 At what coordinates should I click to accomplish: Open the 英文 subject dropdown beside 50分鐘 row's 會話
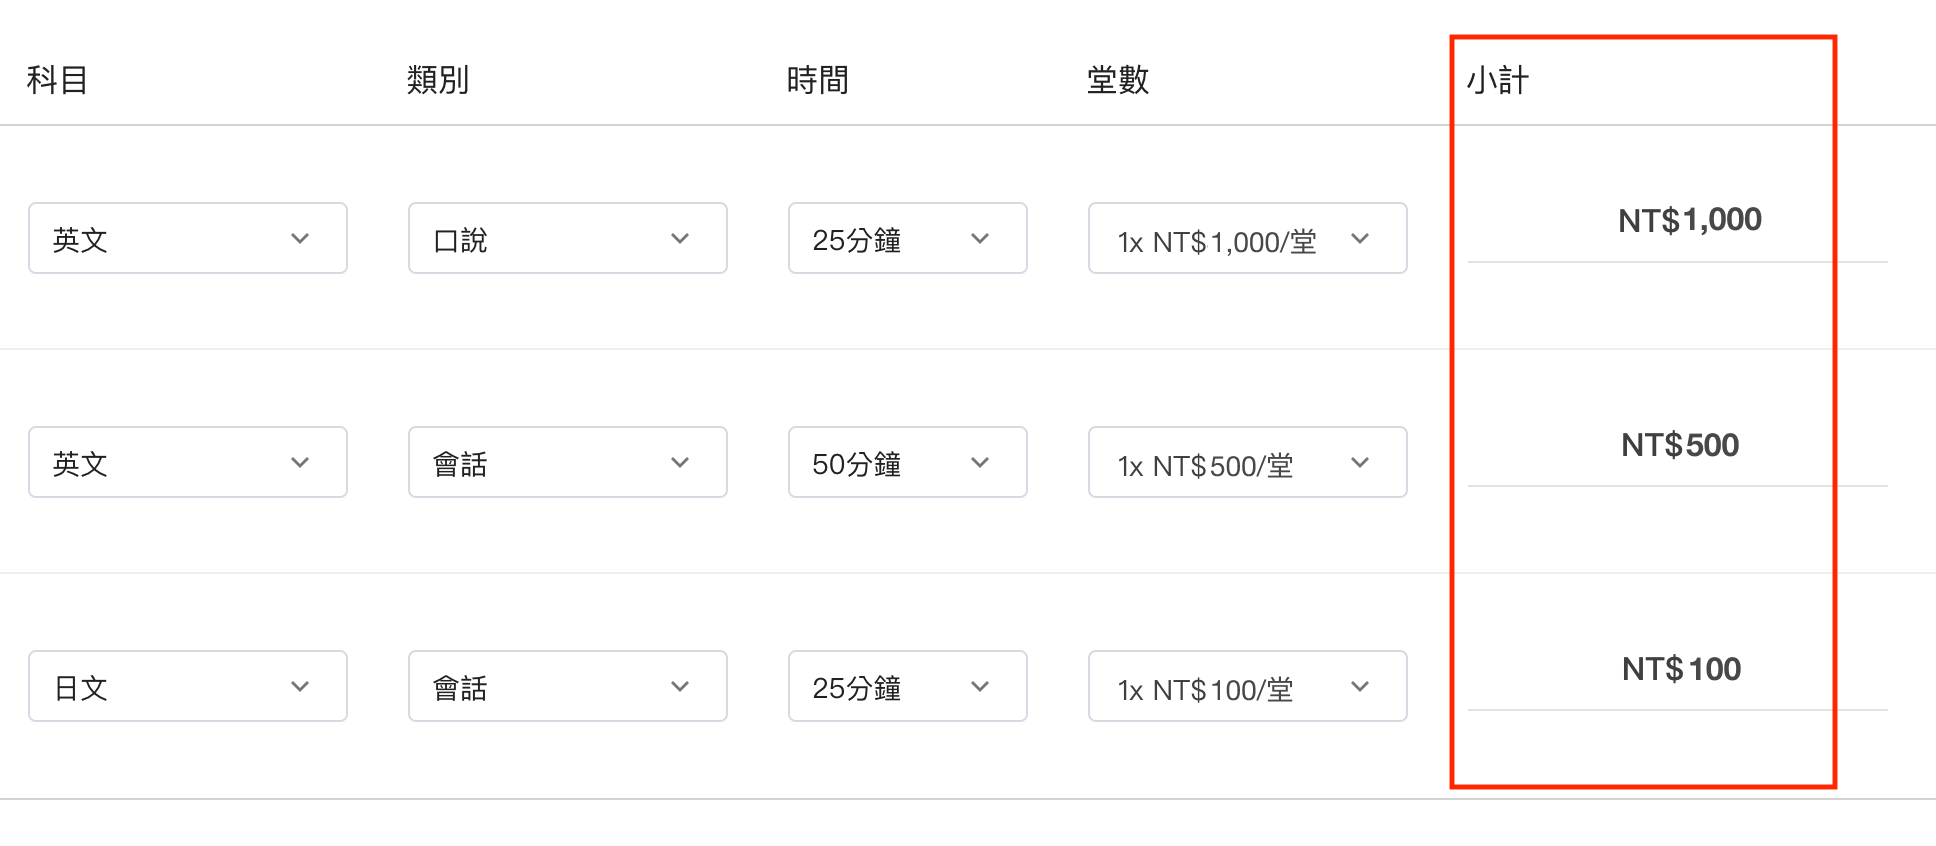188,462
